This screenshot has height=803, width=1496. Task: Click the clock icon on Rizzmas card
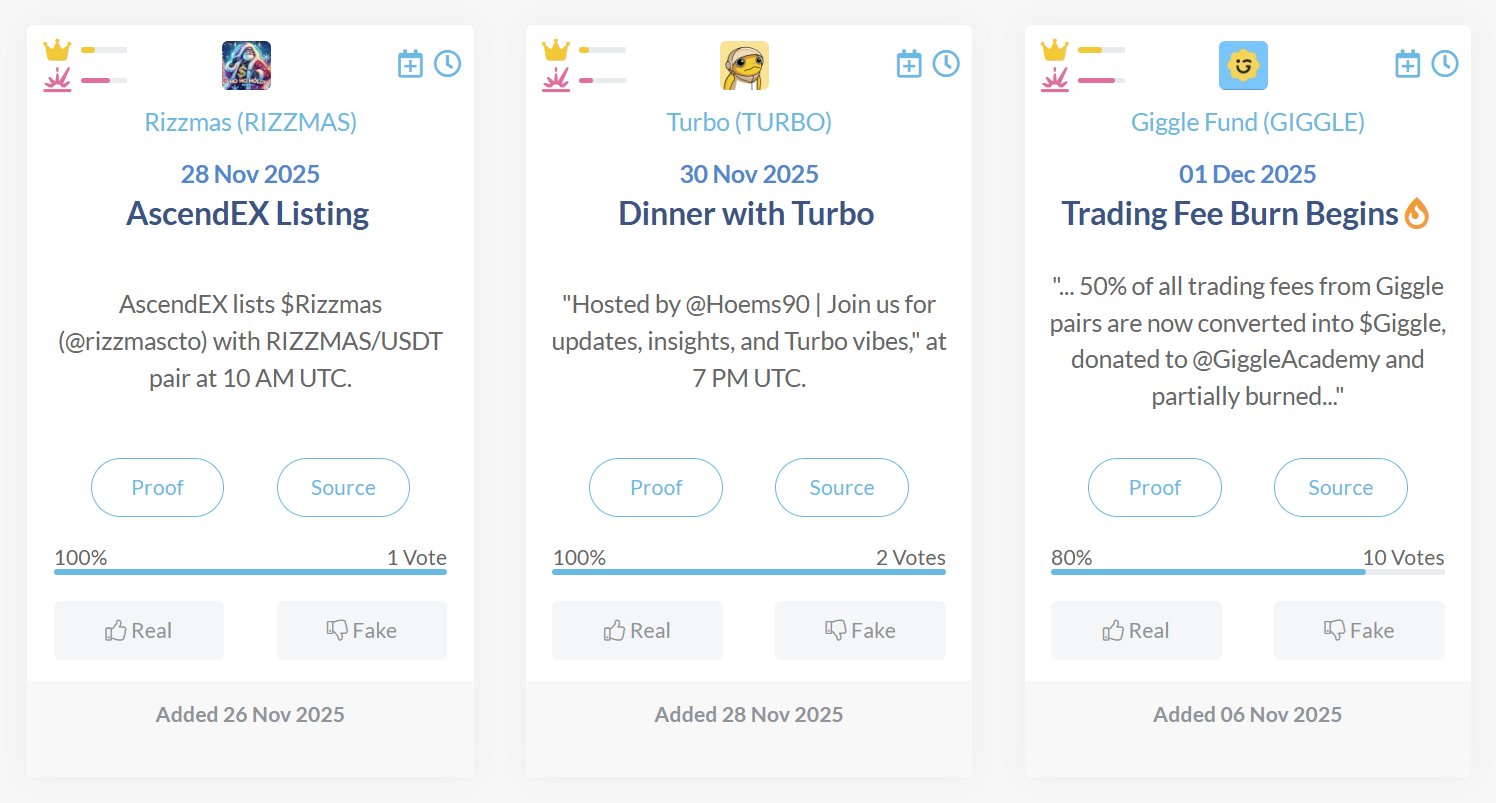click(447, 64)
